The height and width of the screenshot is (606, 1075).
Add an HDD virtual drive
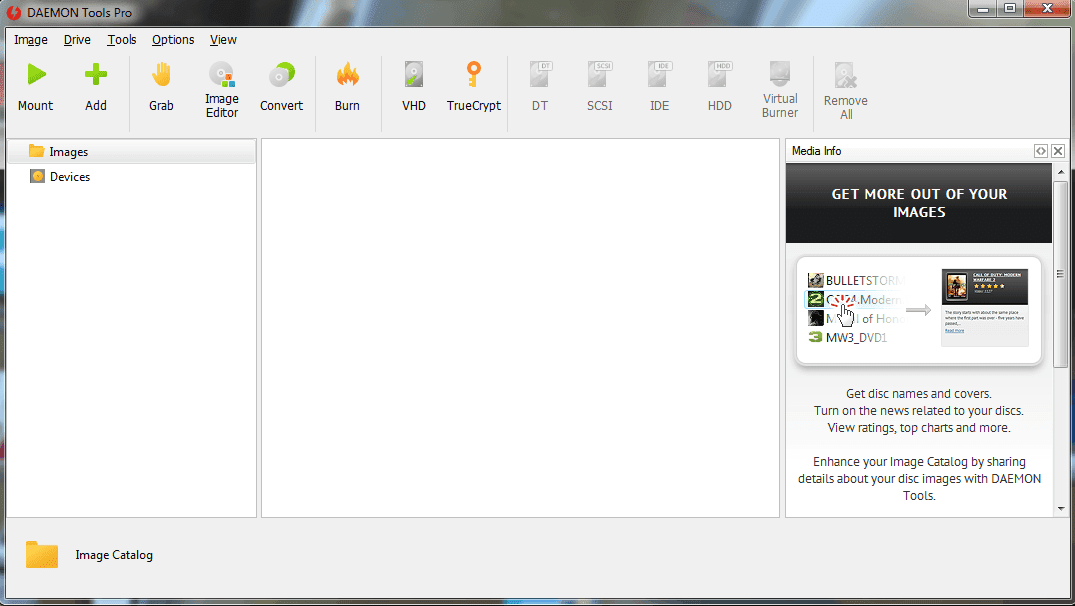(720, 74)
